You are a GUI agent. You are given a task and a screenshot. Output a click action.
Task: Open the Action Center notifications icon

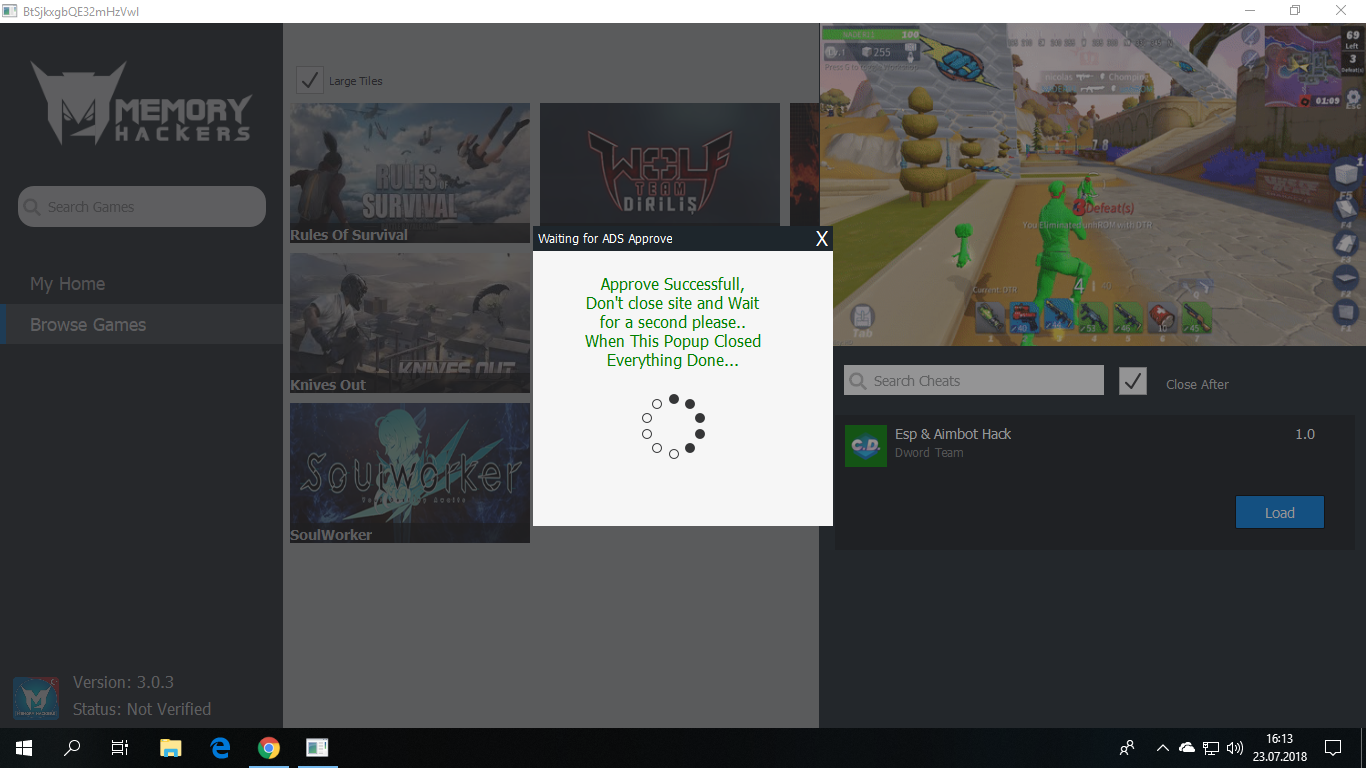(x=1333, y=747)
